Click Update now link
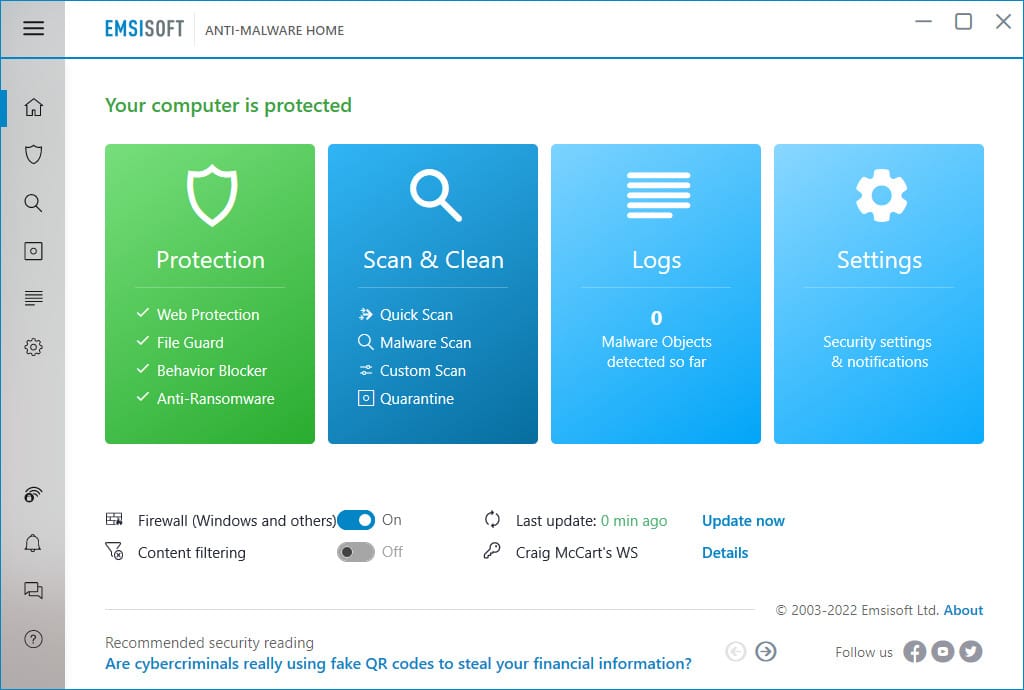 click(x=743, y=521)
